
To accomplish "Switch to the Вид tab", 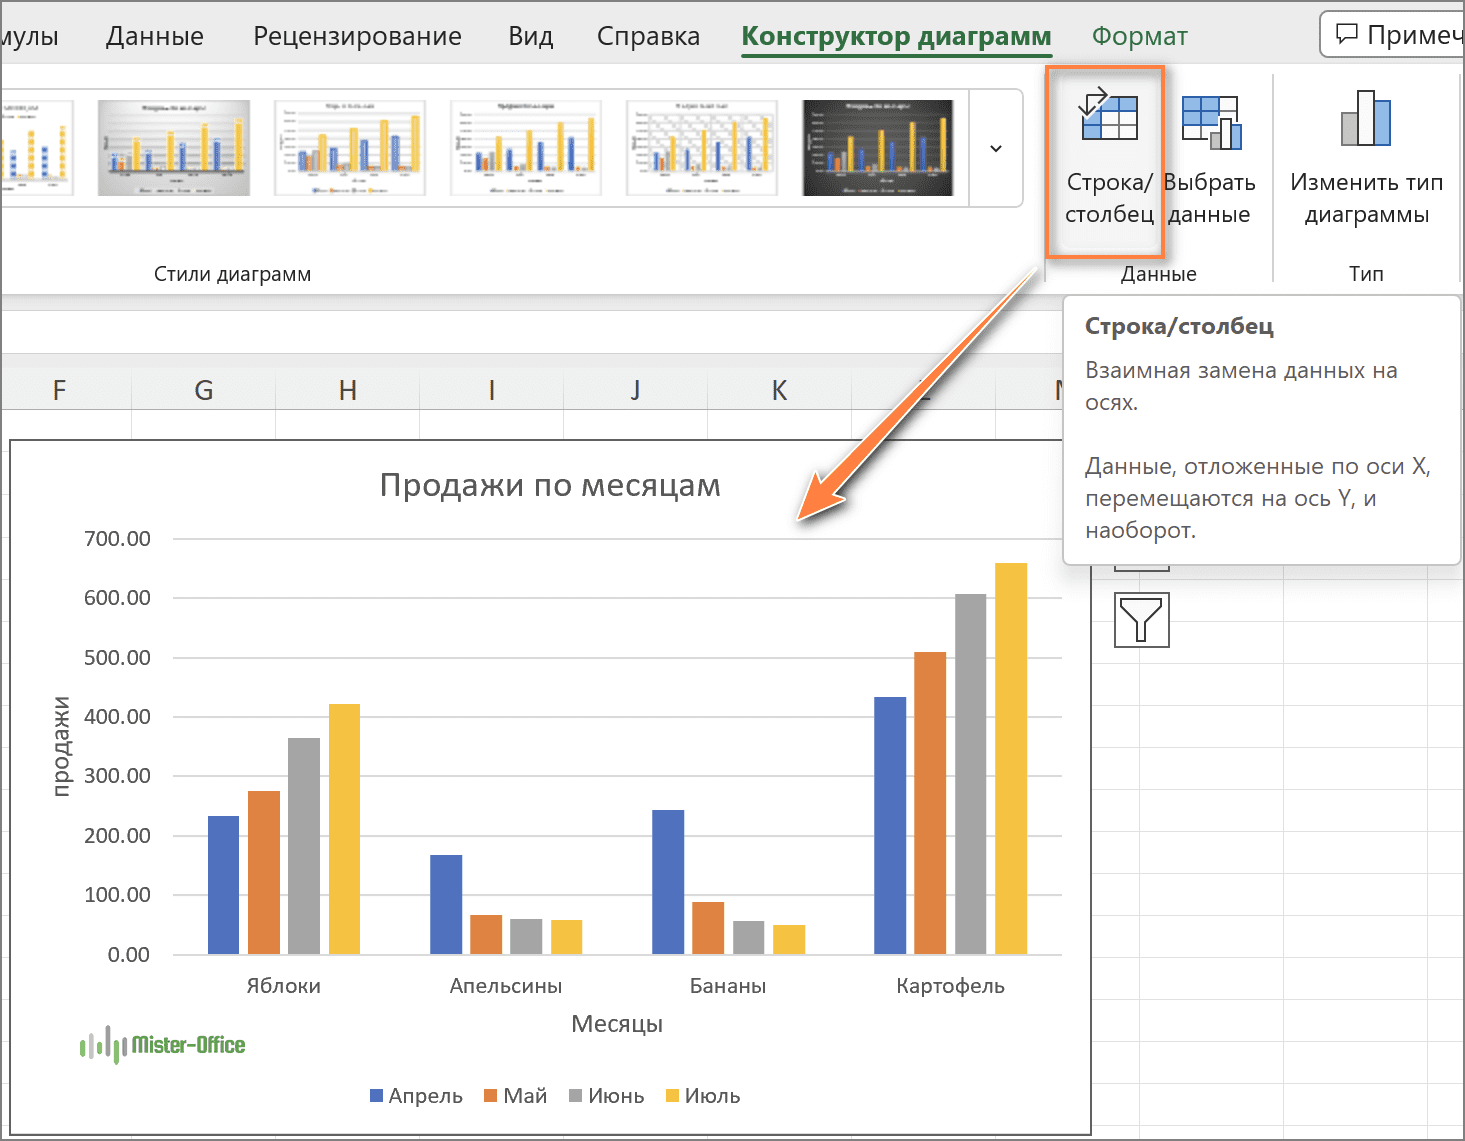I will [x=530, y=36].
